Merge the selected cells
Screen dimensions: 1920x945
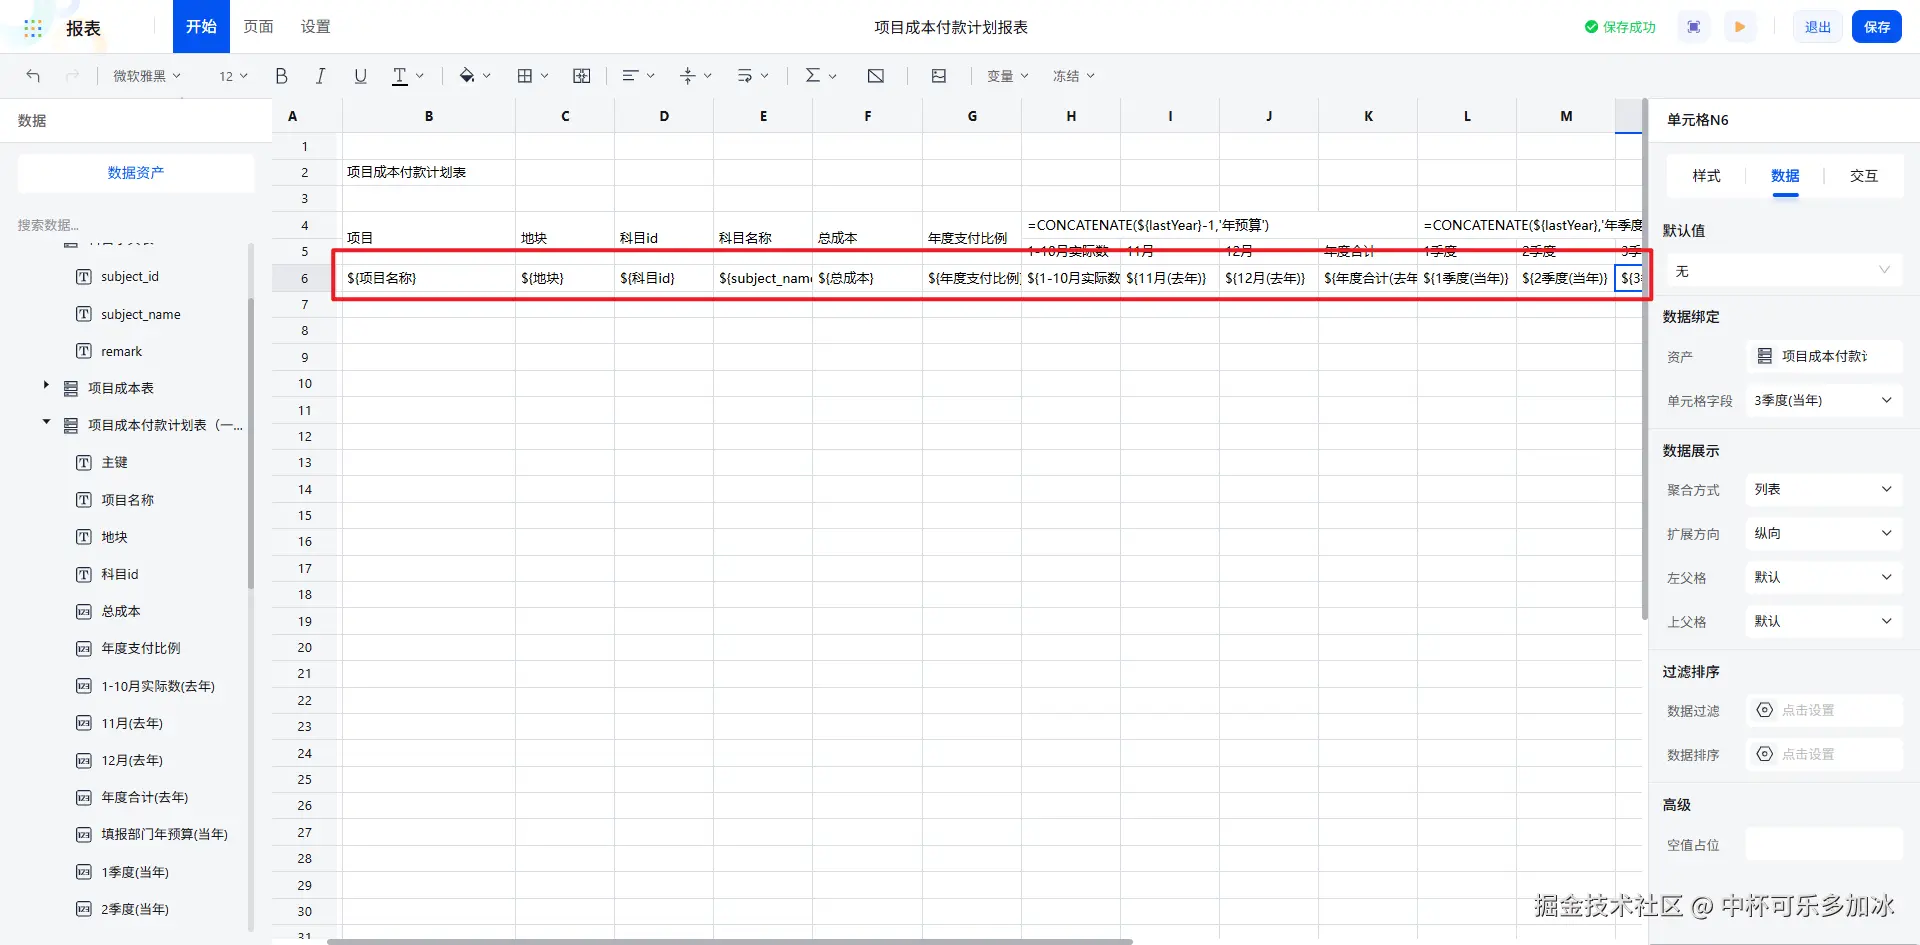coord(581,76)
